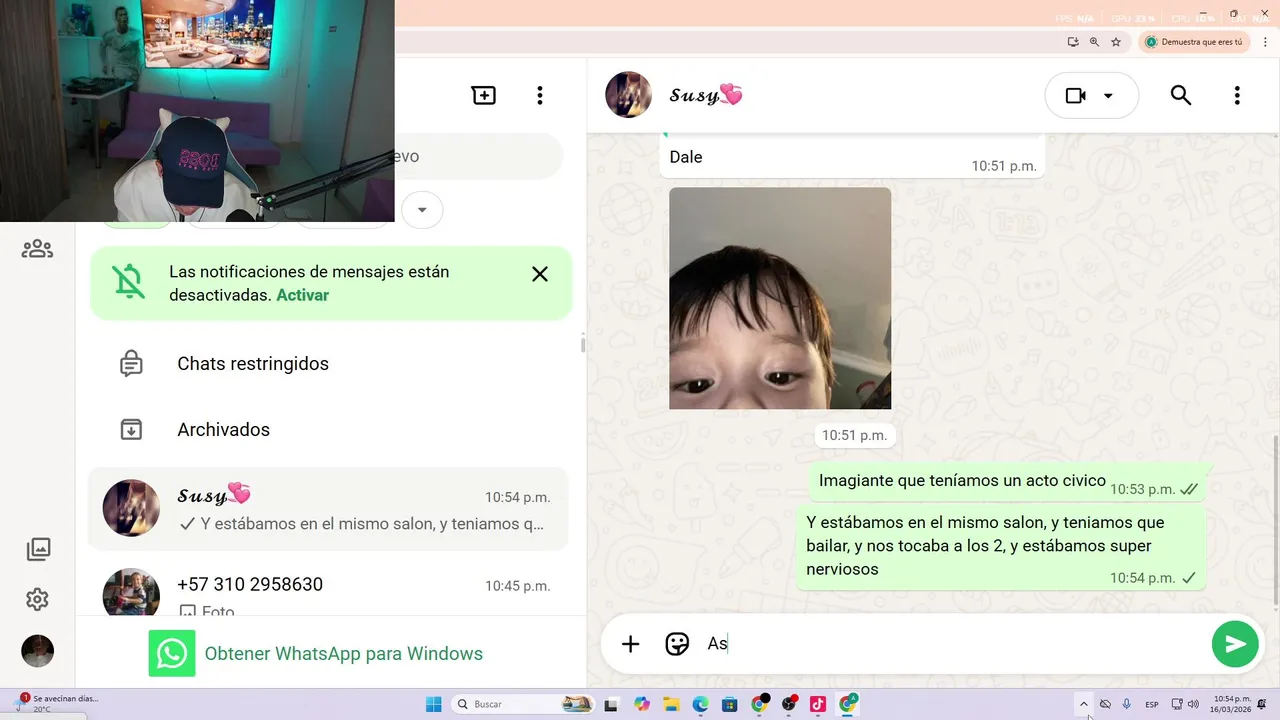This screenshot has height=720, width=1280.
Task: Click the Activar notifications link
Action: pos(302,295)
